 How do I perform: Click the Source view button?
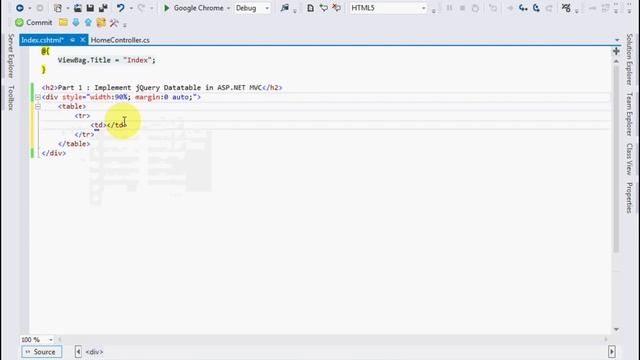(x=41, y=352)
